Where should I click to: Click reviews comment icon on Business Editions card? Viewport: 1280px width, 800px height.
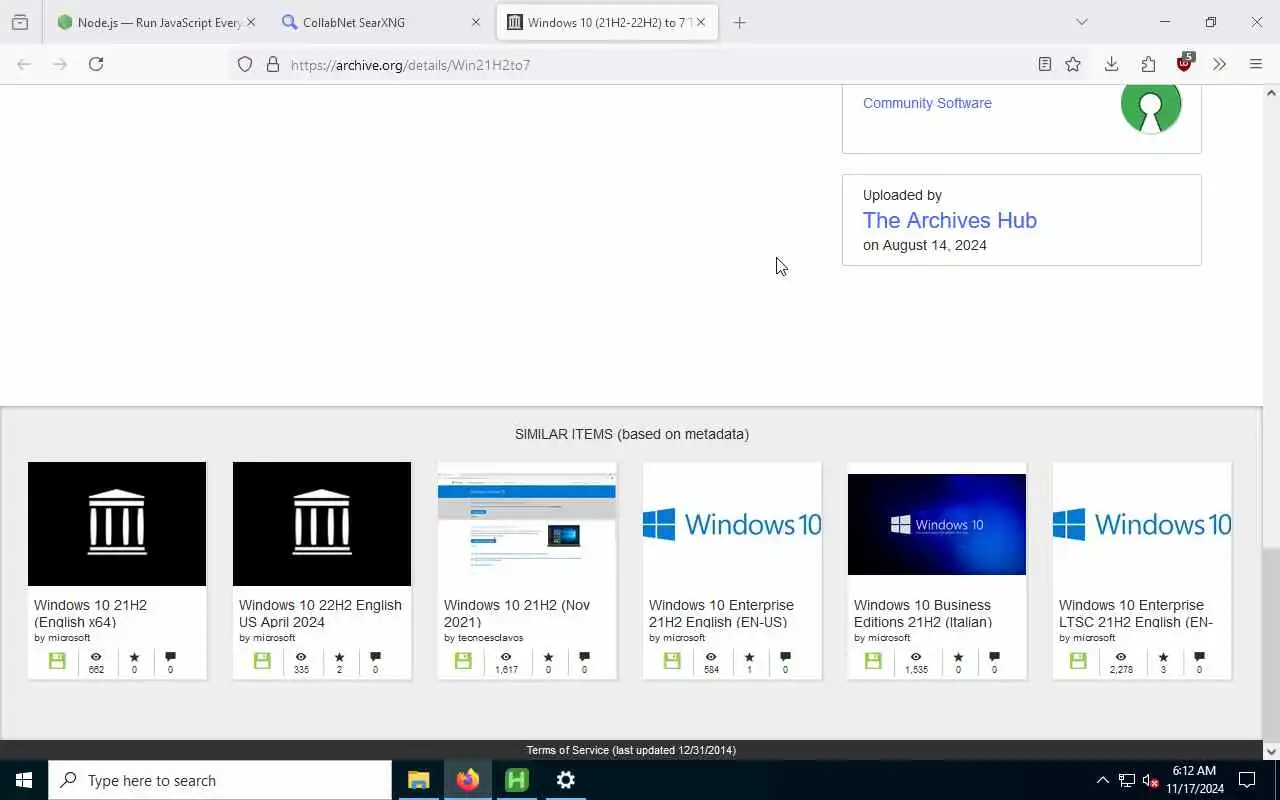(994, 657)
